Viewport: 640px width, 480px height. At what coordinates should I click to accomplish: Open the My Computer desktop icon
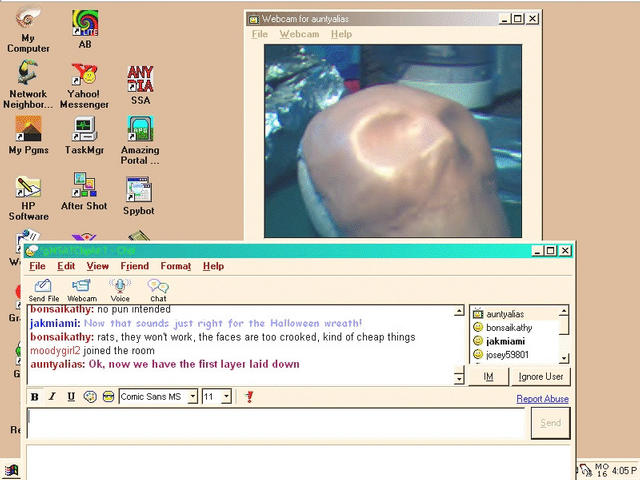(x=28, y=31)
